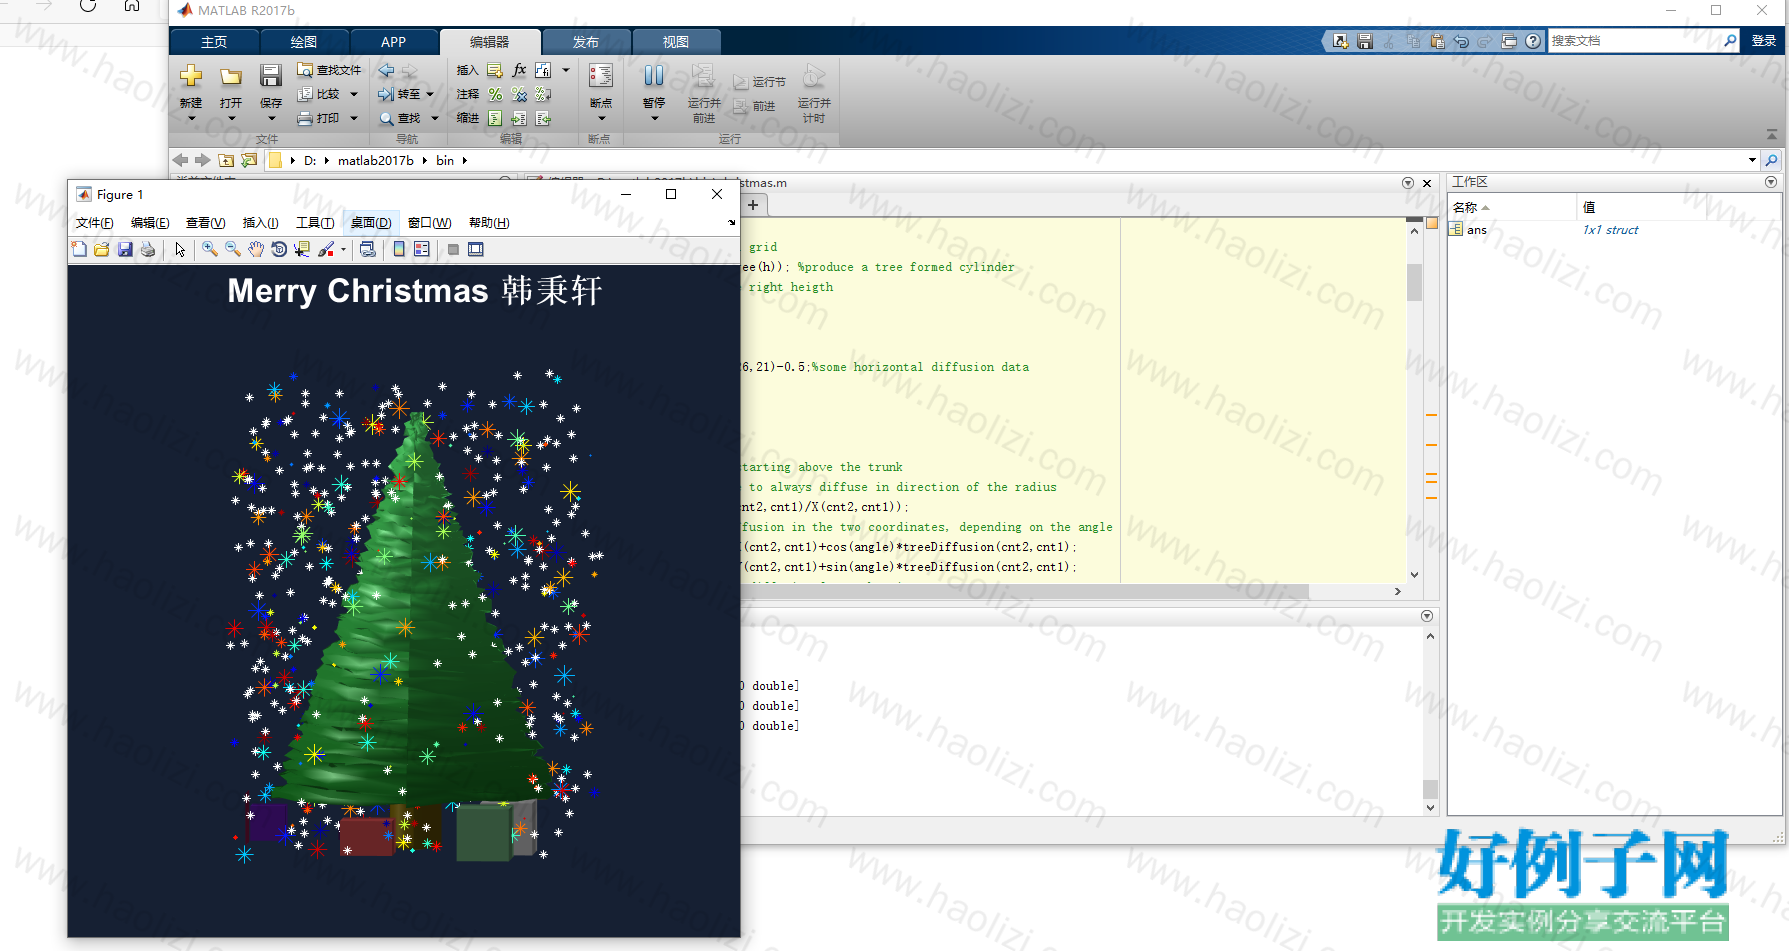This screenshot has width=1789, height=951.
Task: Click the insert section icon next to 插入
Action: pyautogui.click(x=495, y=70)
